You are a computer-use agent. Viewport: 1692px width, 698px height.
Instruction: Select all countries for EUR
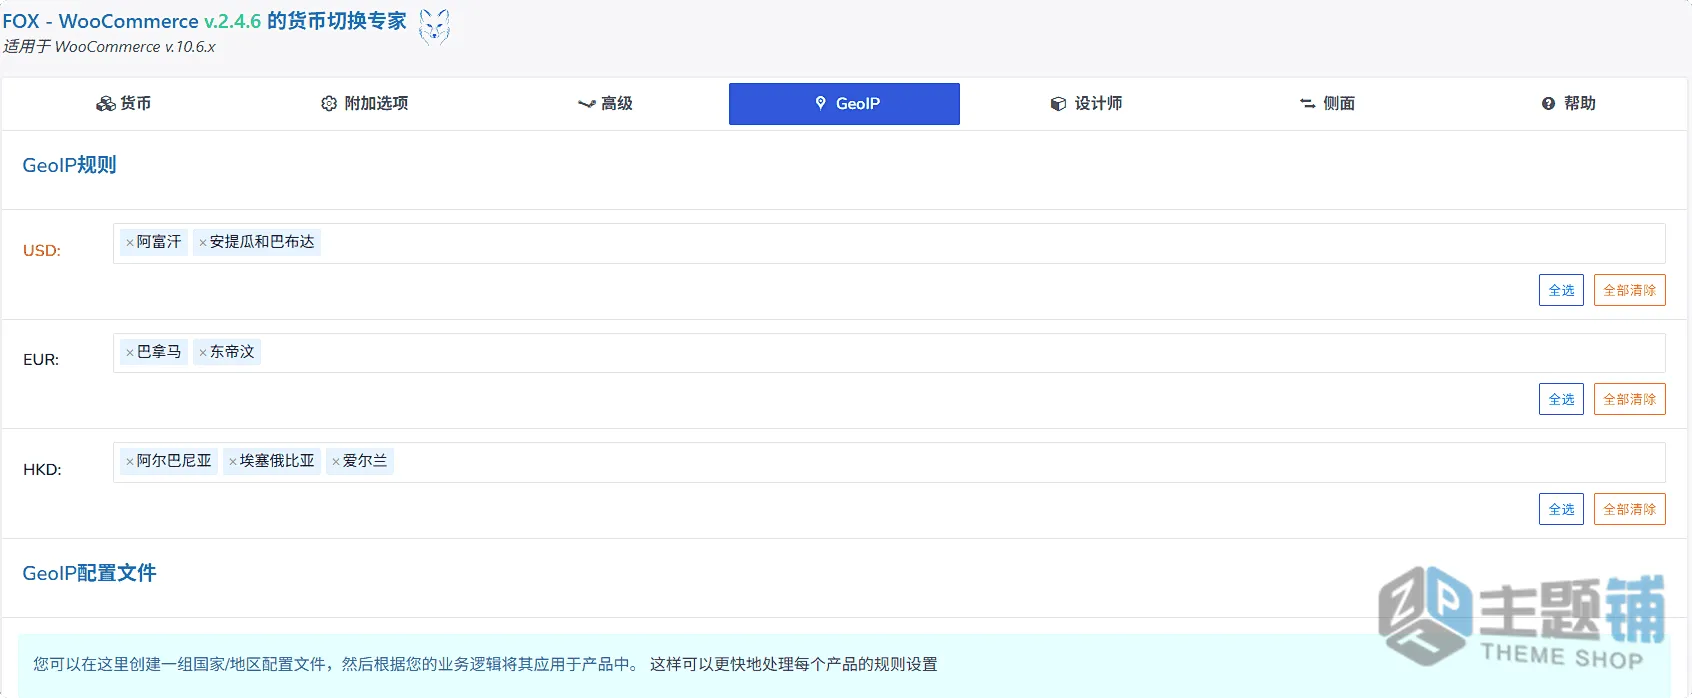tap(1561, 399)
